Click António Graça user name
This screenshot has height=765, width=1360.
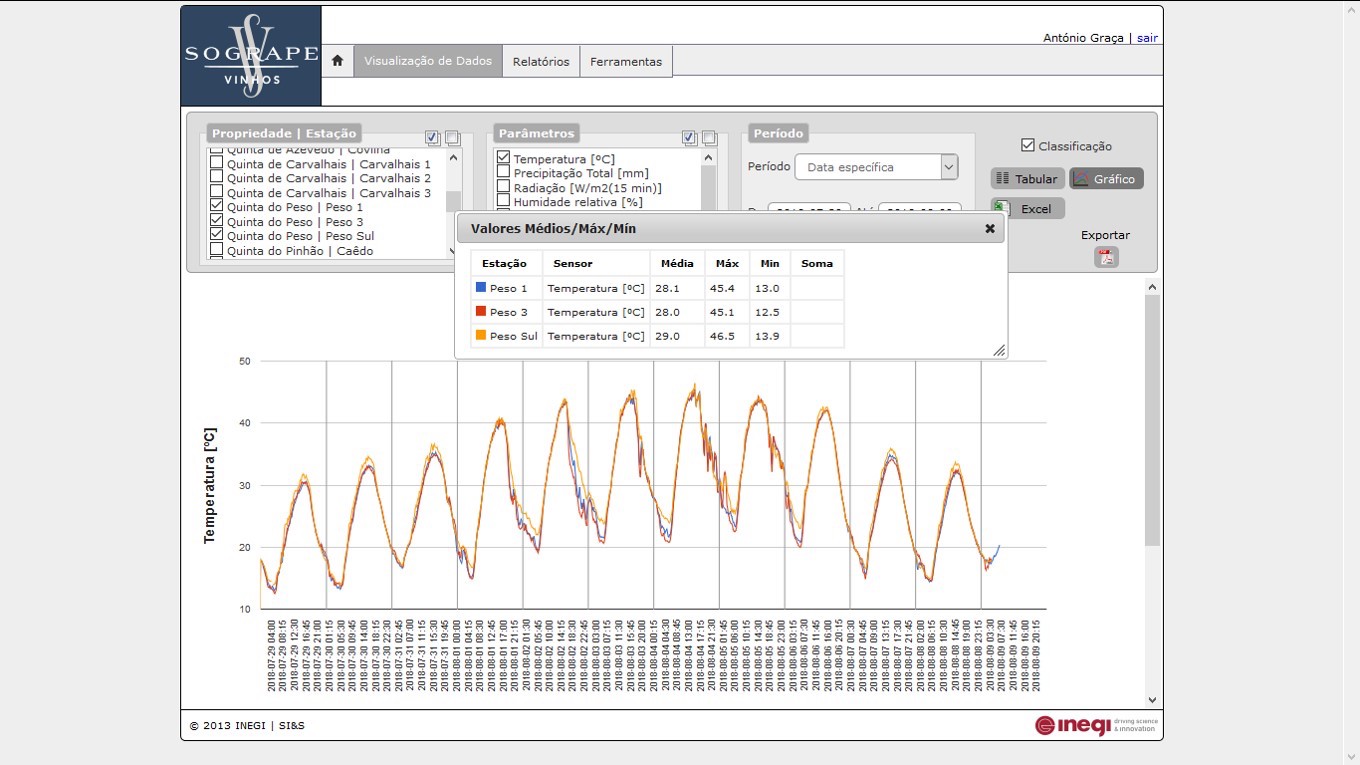click(x=1084, y=38)
